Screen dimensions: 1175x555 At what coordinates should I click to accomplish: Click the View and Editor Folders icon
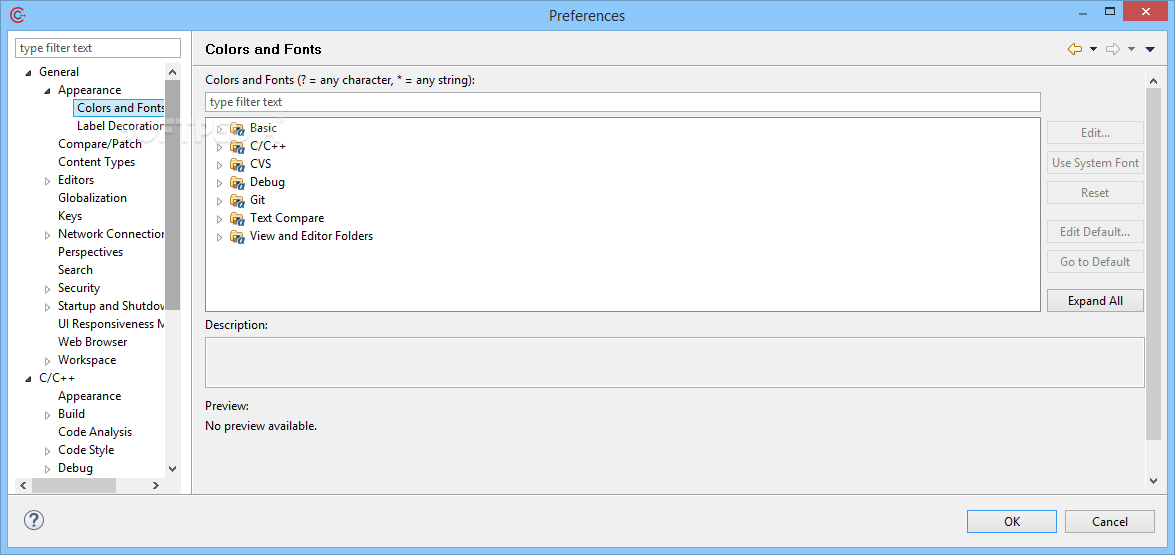[238, 236]
